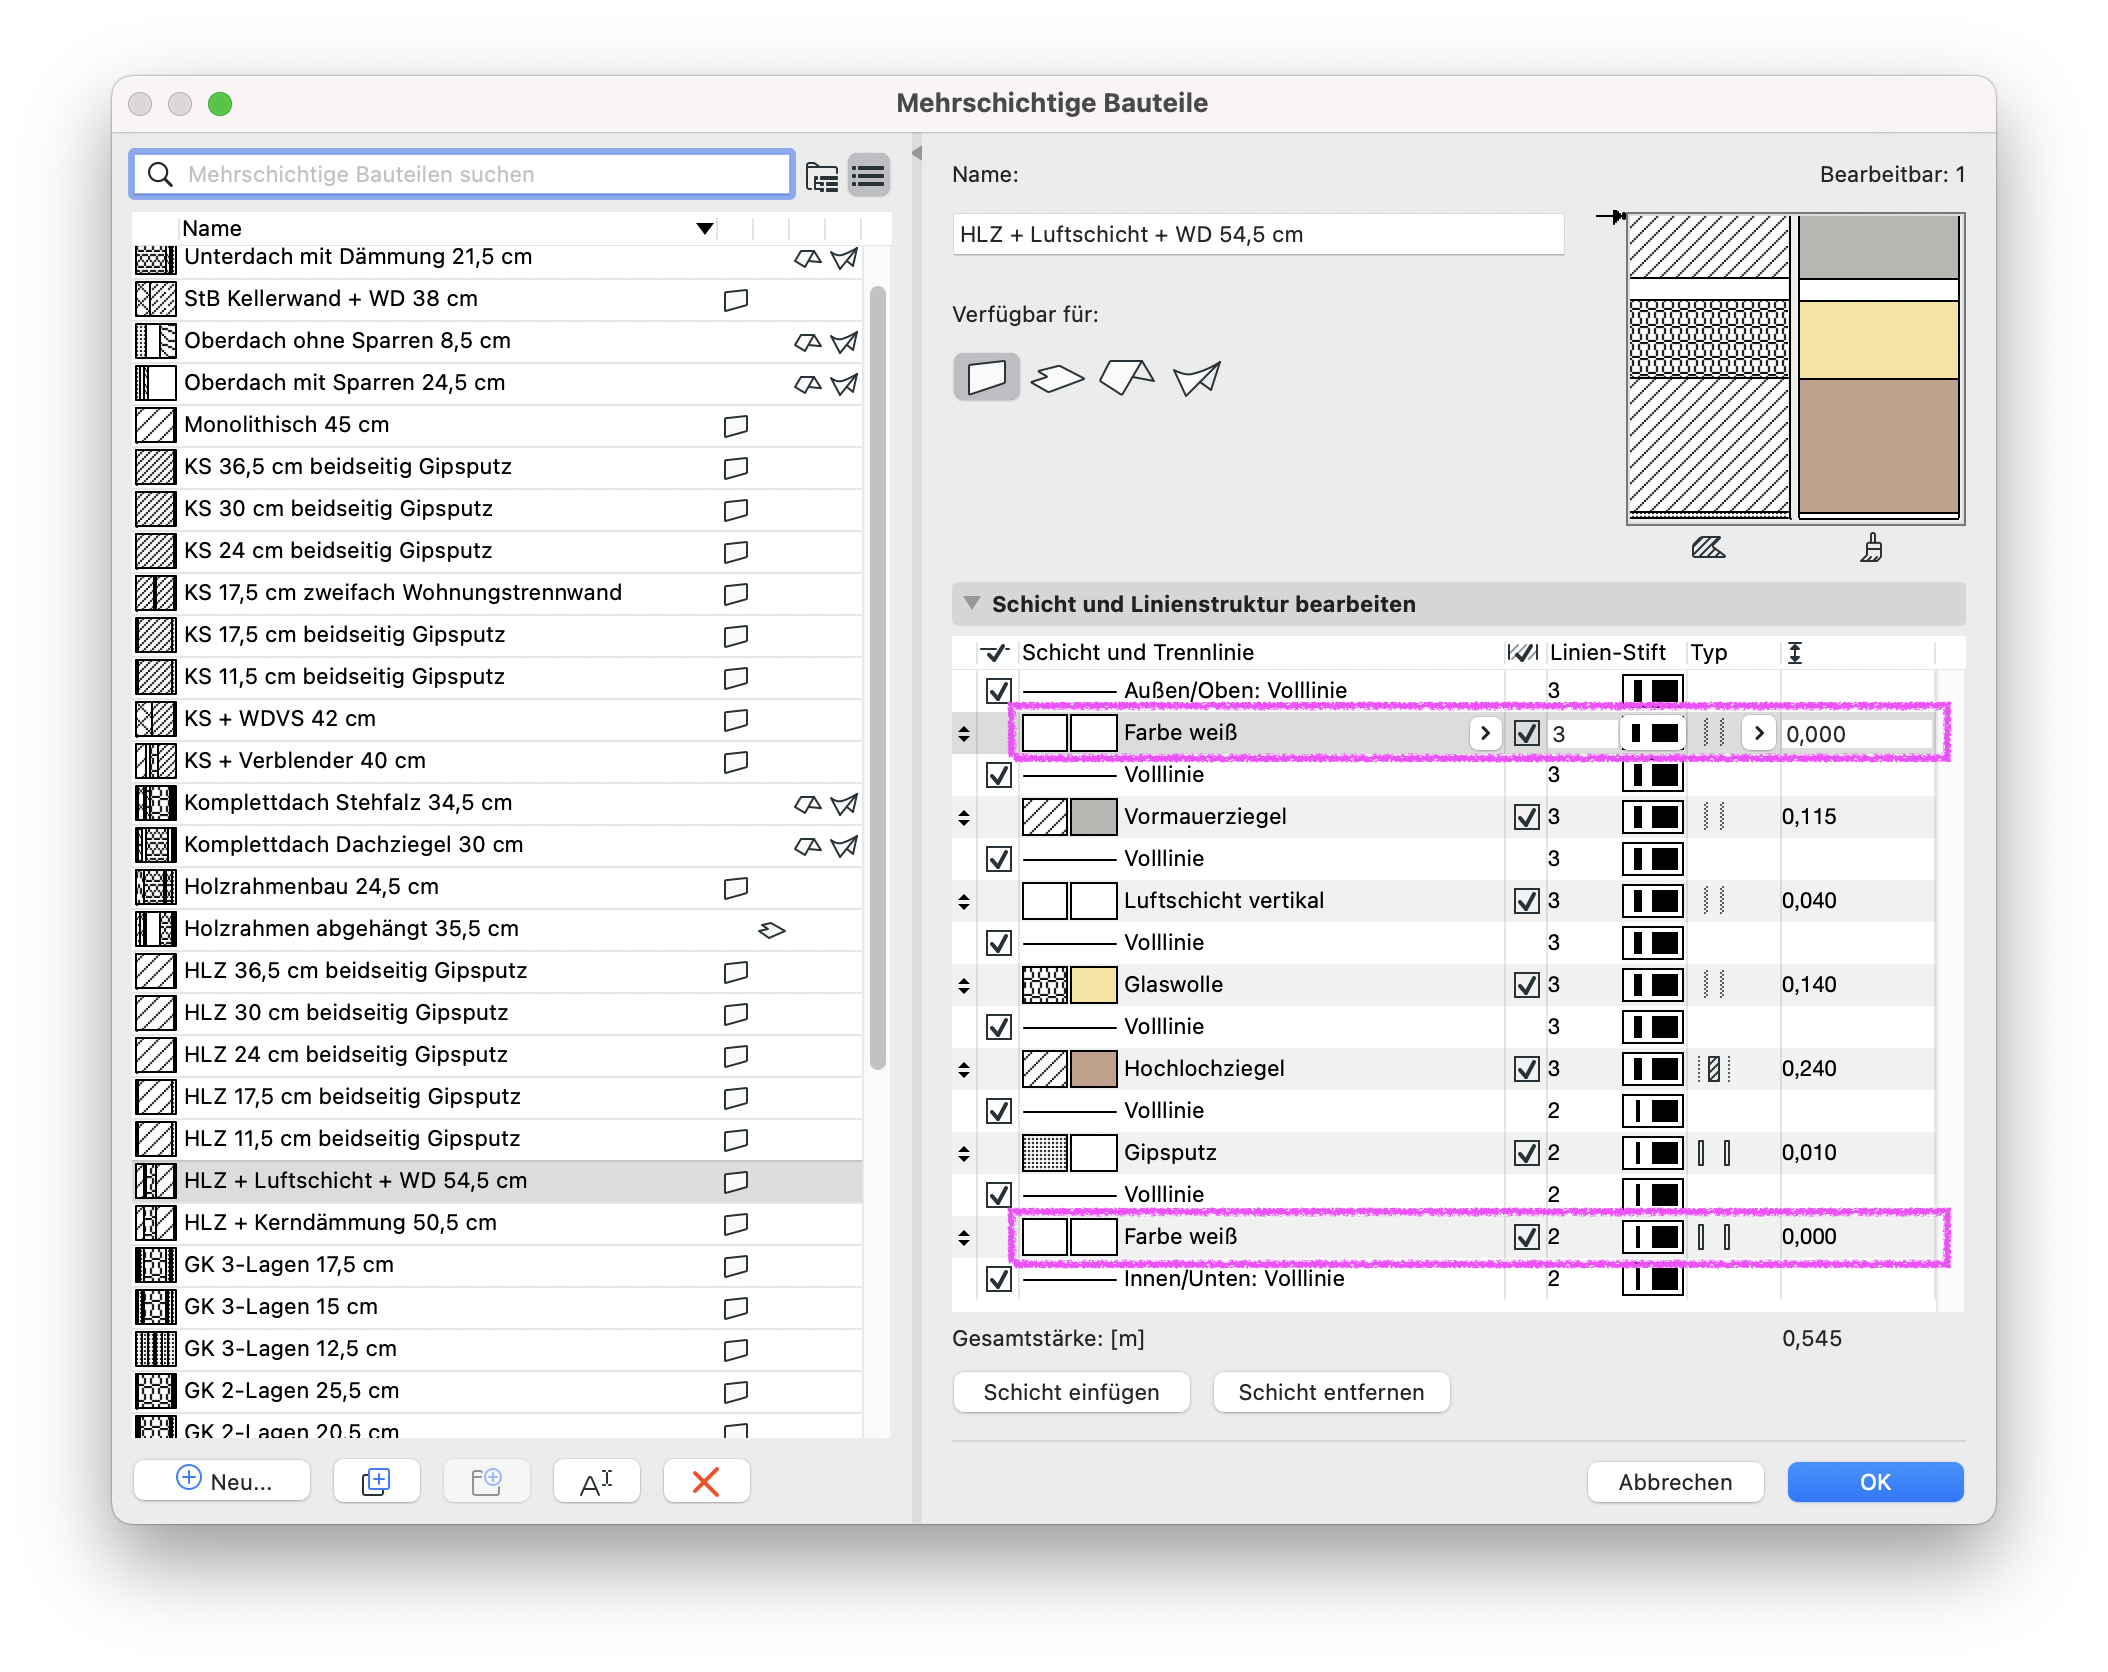Open the Name column sort dropdown arrow

tap(705, 229)
